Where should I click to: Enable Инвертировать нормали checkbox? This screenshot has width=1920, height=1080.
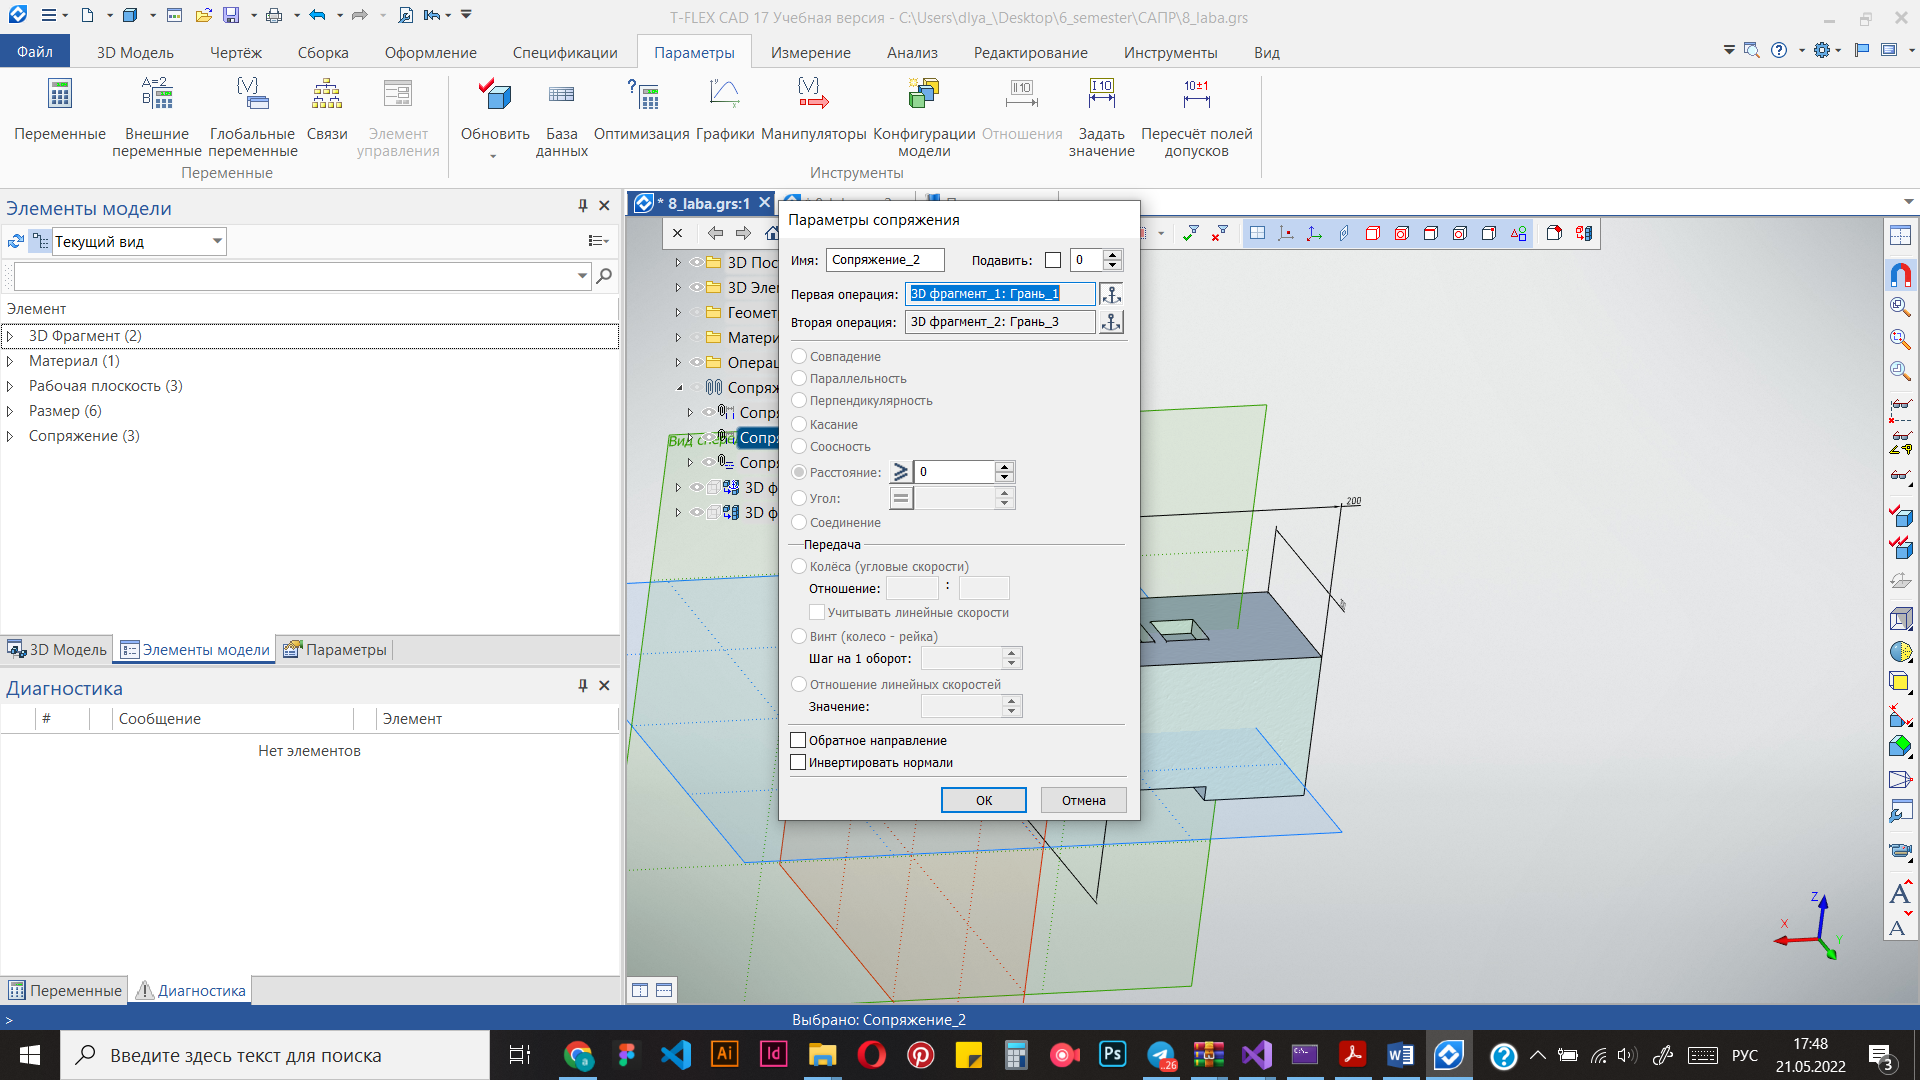click(798, 762)
